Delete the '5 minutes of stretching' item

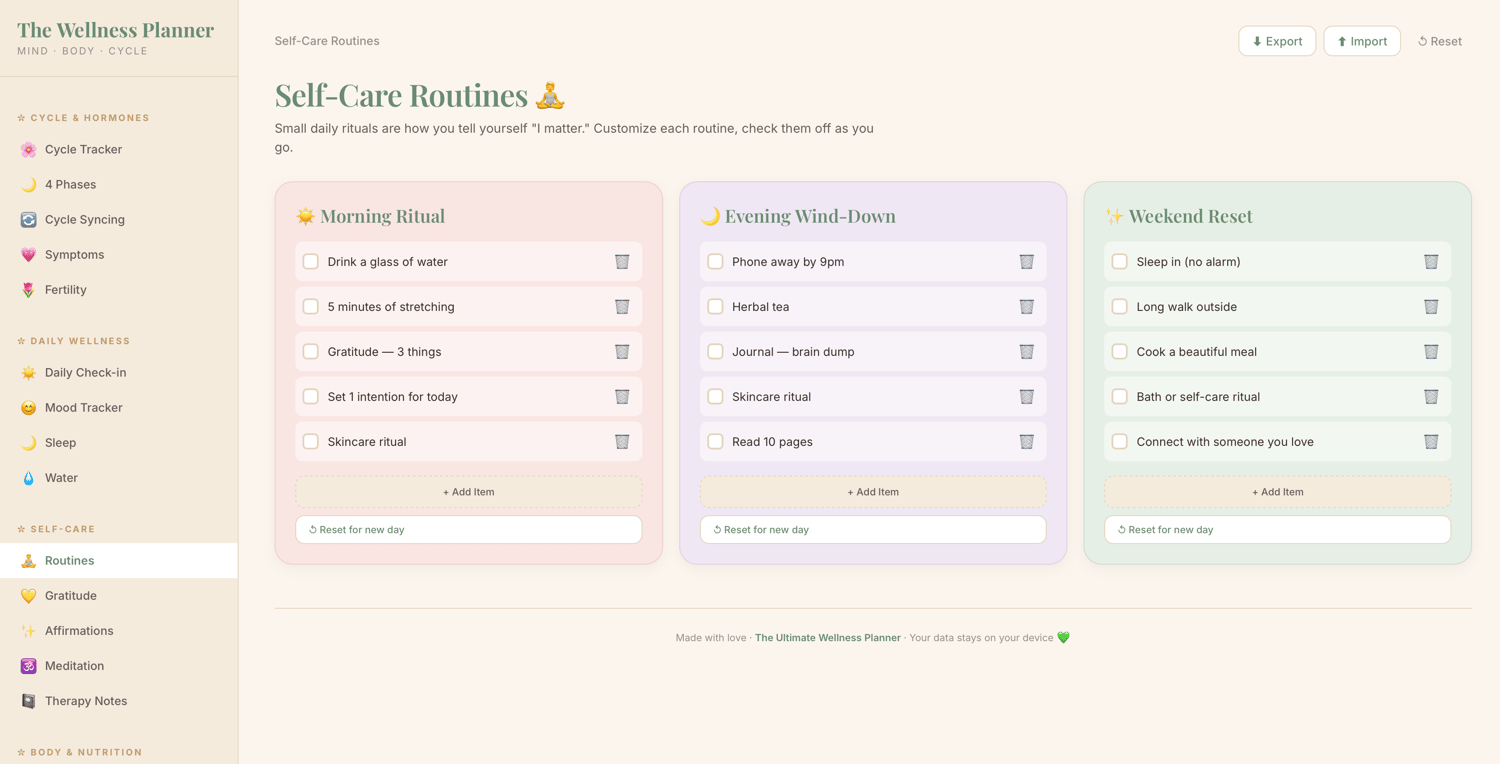click(622, 307)
